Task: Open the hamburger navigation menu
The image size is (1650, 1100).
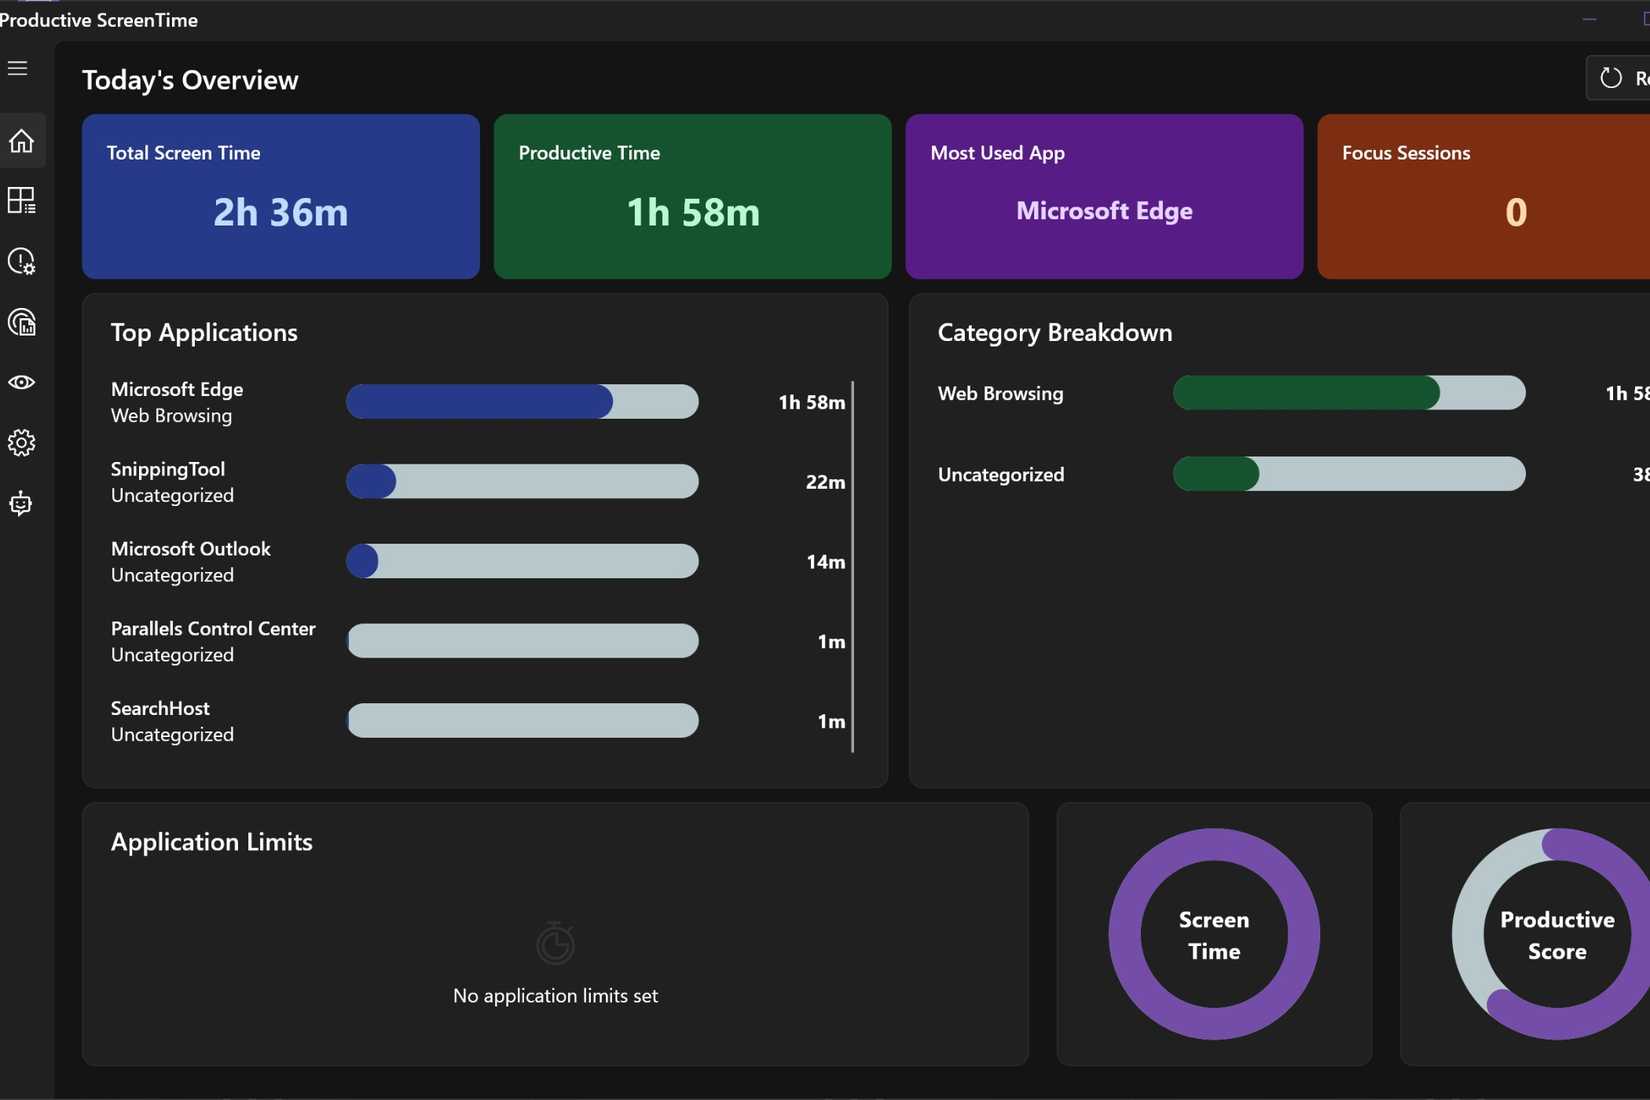Action: (17, 68)
